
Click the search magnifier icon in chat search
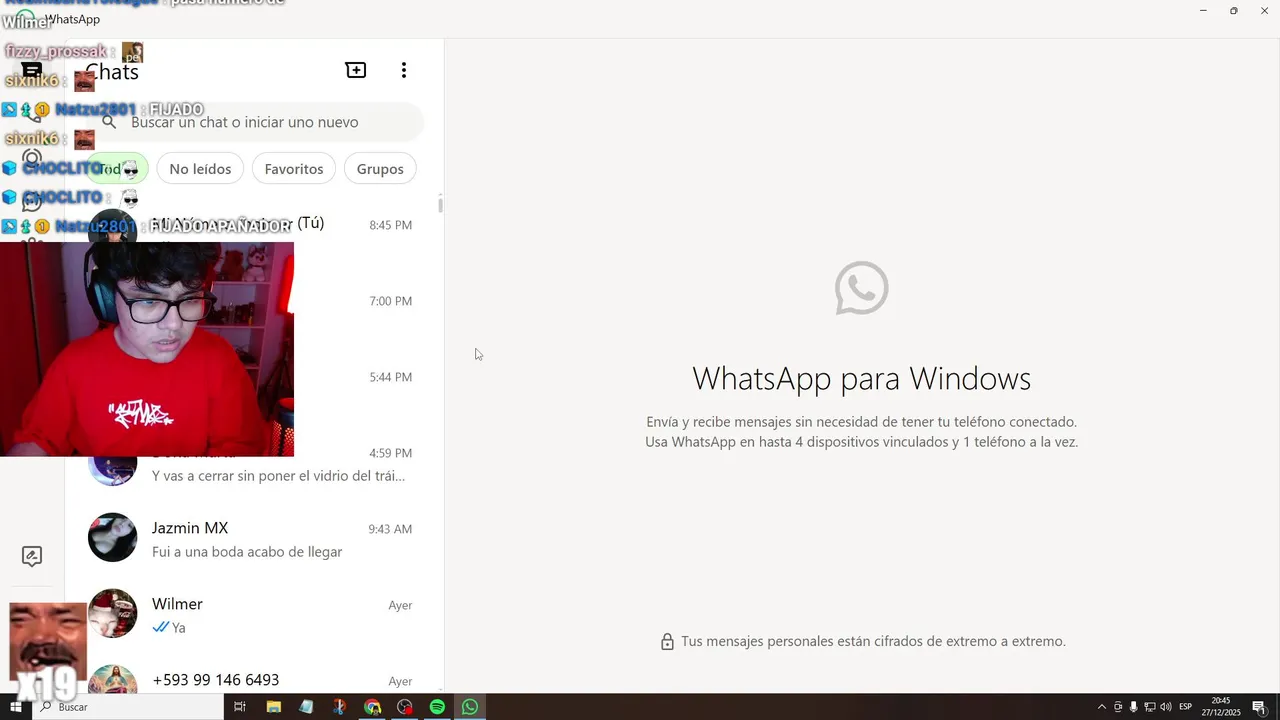(x=109, y=122)
